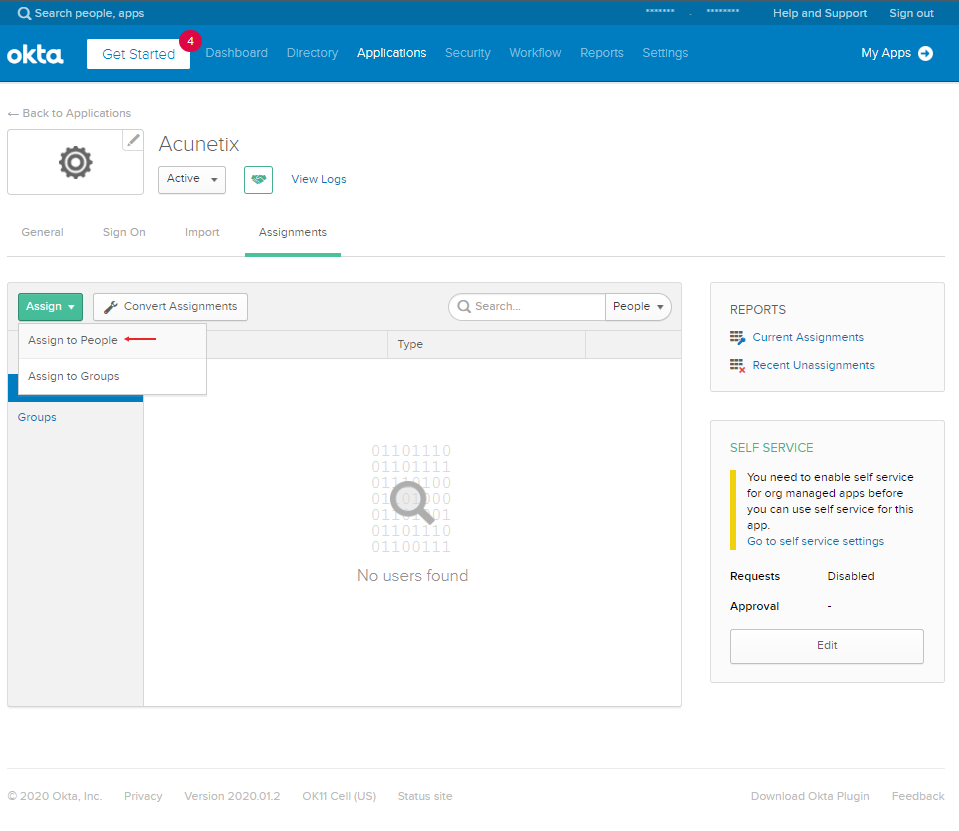959x831 pixels.
Task: Click the View Logs link
Action: (319, 179)
